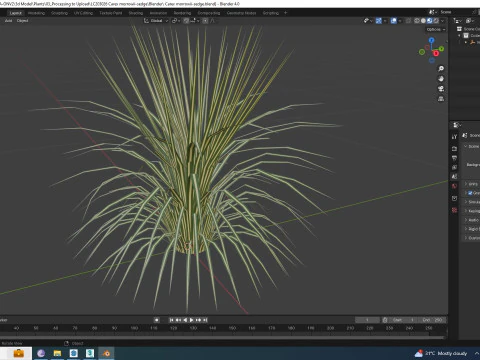Expand Collection row in the outliner
Screen dimensions: 480x360
pos(459,35)
